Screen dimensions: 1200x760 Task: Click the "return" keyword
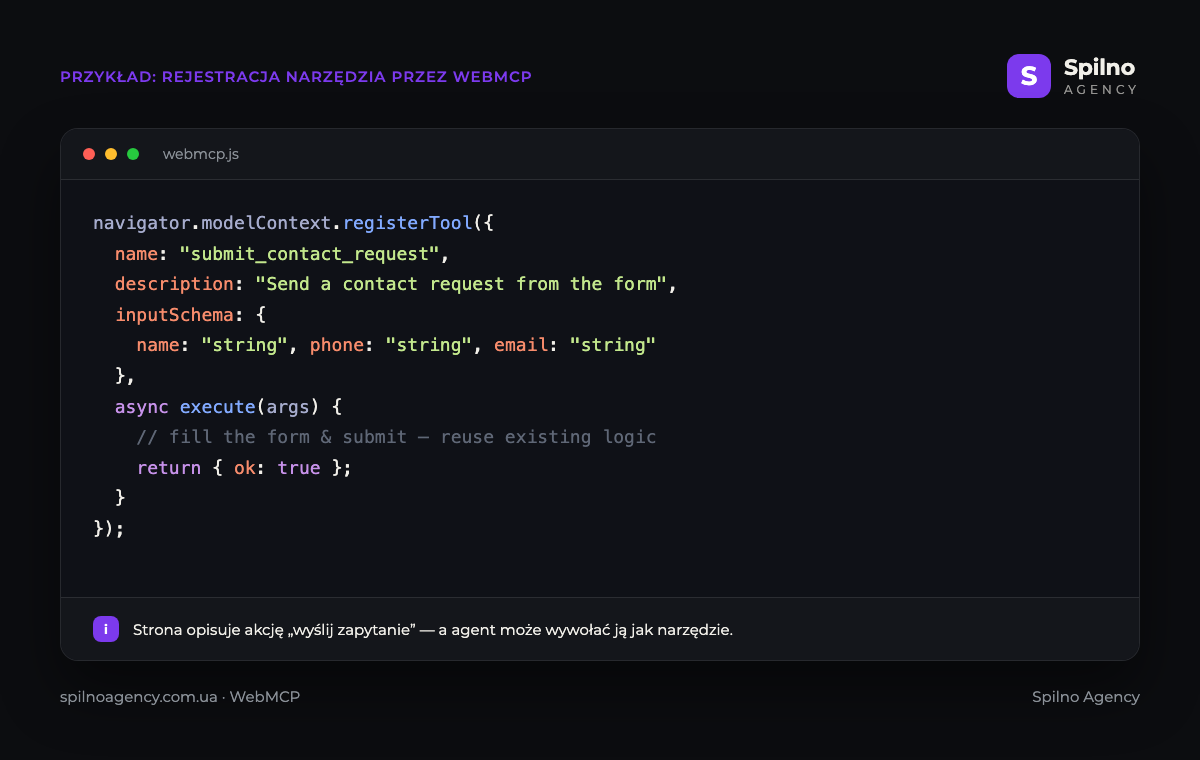point(169,468)
